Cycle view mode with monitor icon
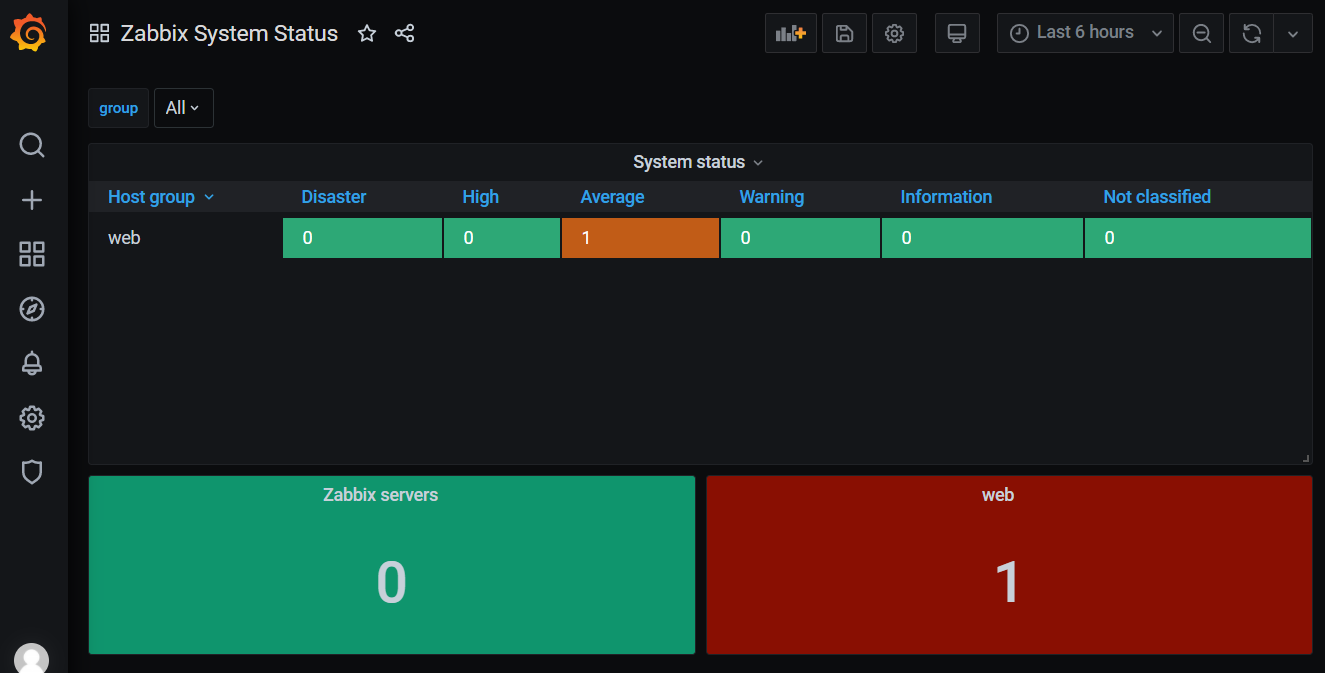Viewport: 1325px width, 673px height. point(957,33)
